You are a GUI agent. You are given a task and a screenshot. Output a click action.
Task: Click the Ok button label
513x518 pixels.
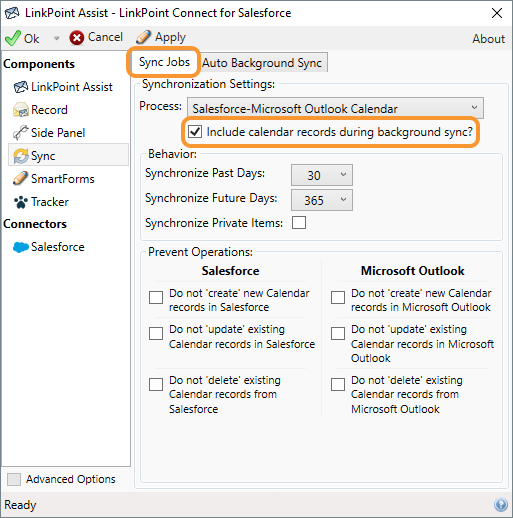[32, 39]
